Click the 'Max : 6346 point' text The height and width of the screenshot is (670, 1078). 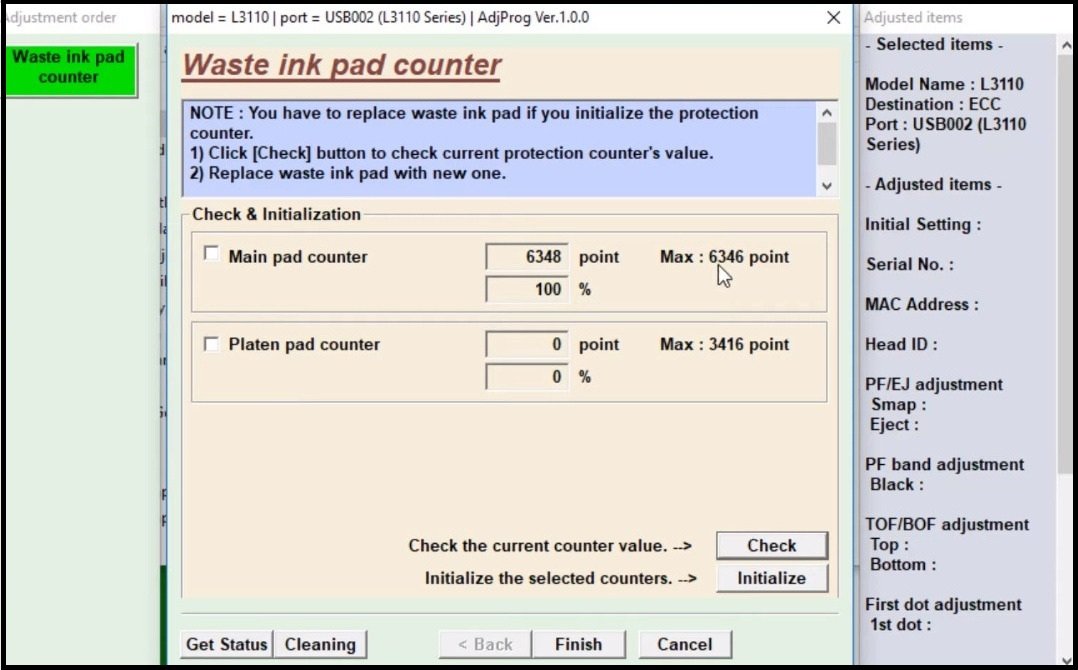(x=724, y=257)
